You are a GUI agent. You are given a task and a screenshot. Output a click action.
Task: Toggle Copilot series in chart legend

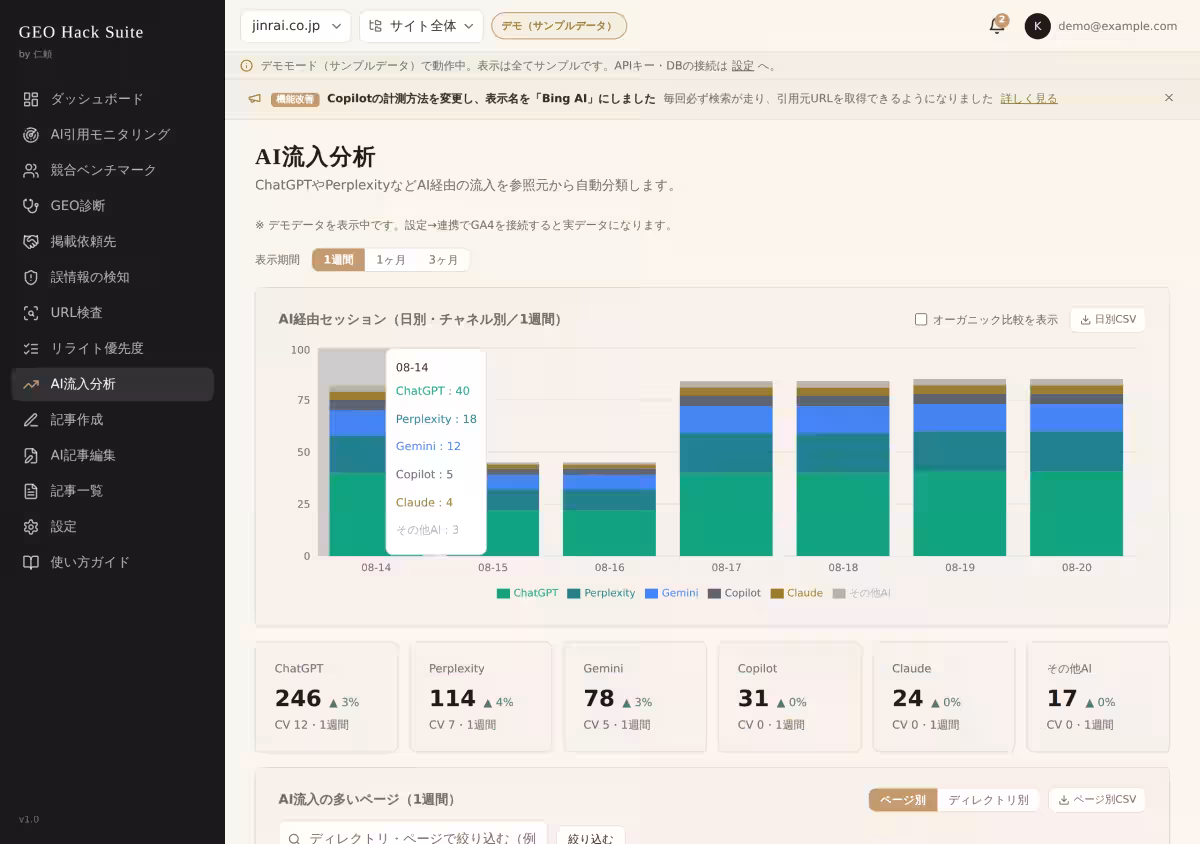click(x=734, y=593)
